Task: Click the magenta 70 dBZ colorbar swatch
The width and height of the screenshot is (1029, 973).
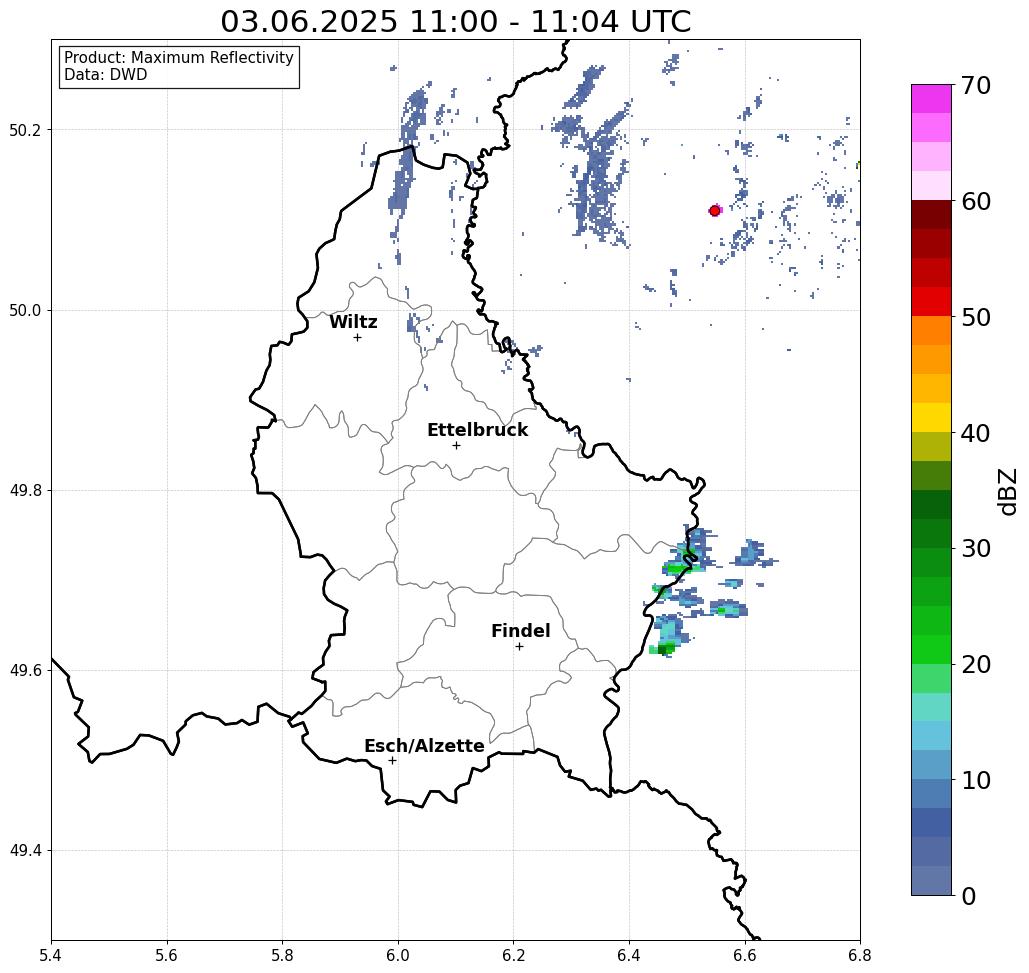Action: (x=931, y=98)
